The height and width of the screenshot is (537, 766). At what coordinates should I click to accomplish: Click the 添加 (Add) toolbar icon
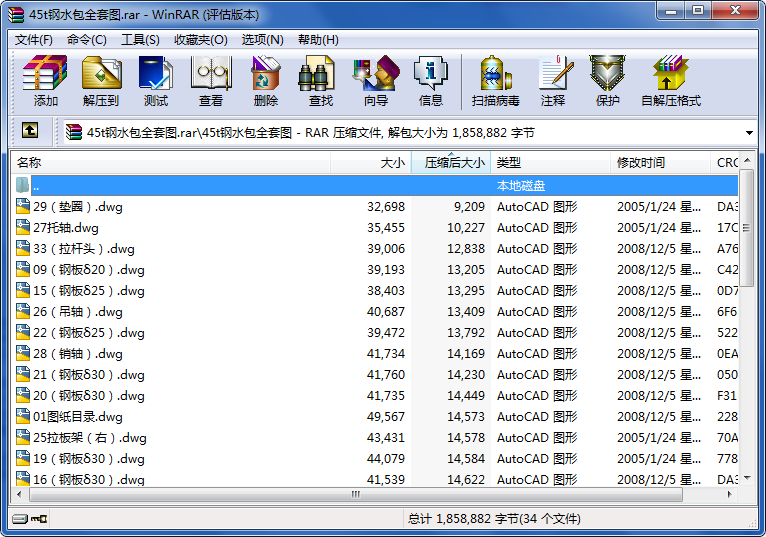[45, 81]
